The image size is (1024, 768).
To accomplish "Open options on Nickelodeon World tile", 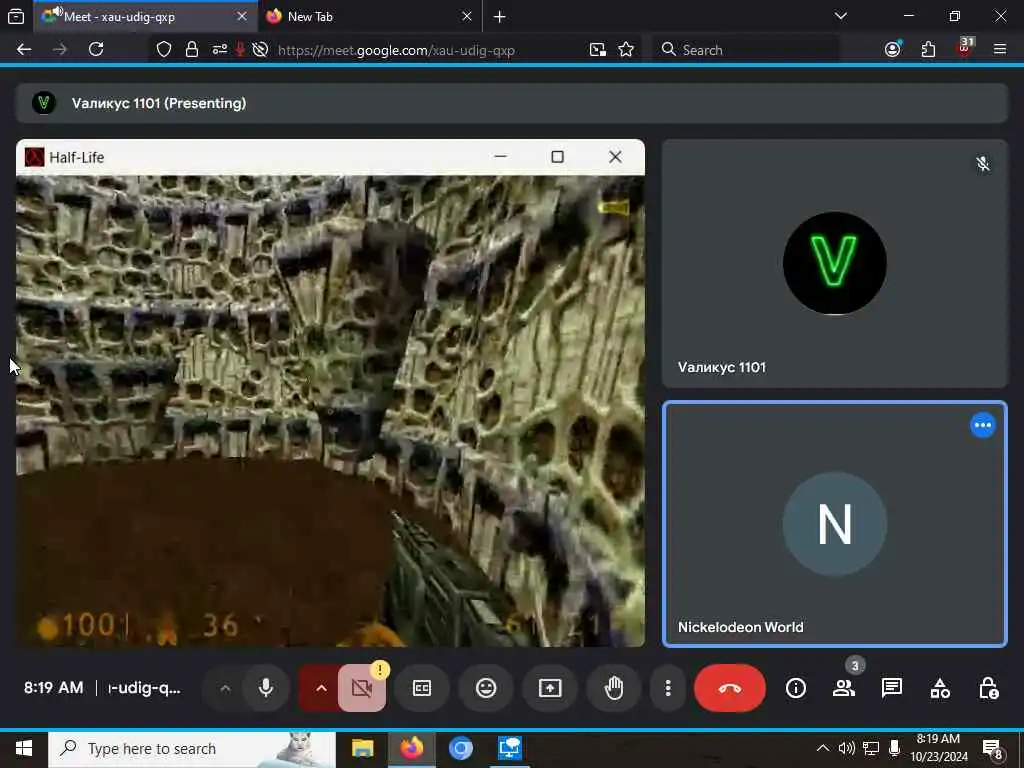I will pyautogui.click(x=982, y=425).
